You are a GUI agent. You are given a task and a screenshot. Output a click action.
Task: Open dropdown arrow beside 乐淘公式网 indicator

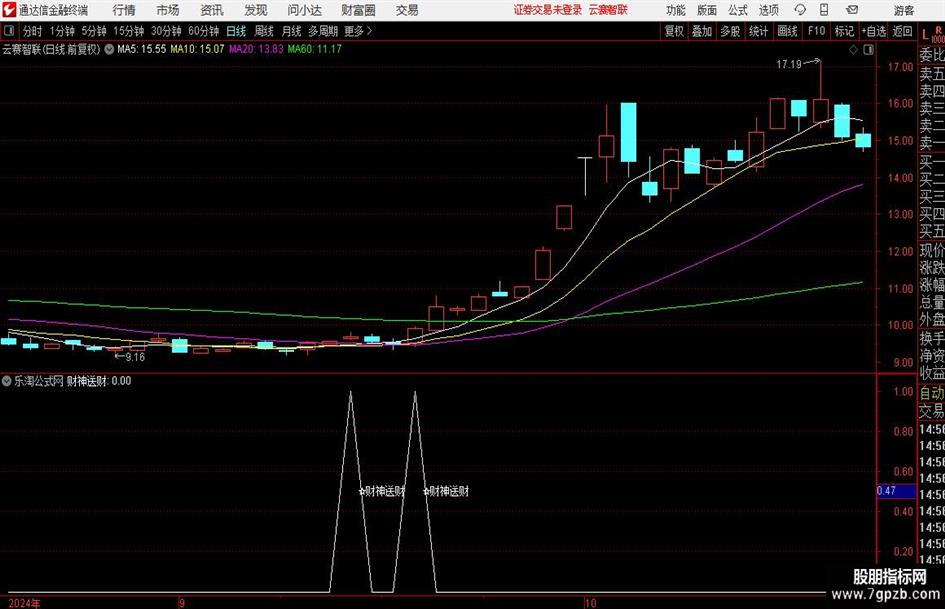pos(7,381)
